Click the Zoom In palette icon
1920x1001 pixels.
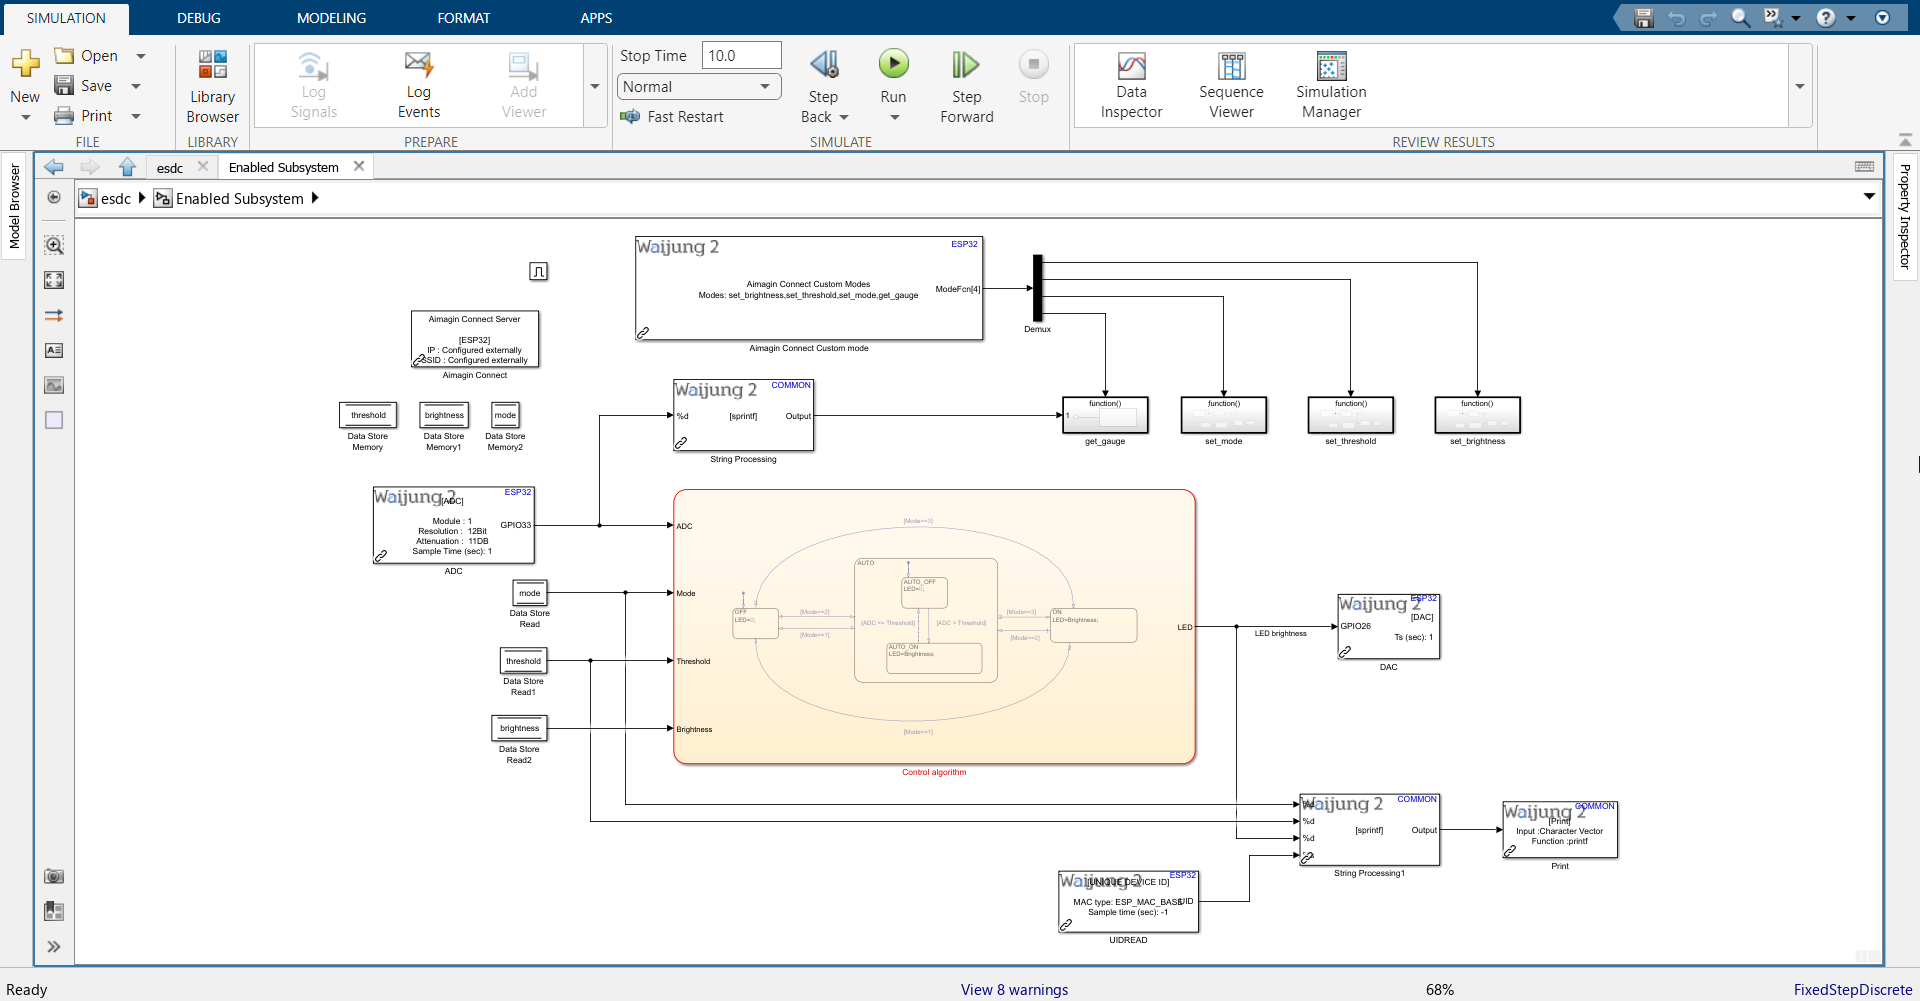coord(54,245)
